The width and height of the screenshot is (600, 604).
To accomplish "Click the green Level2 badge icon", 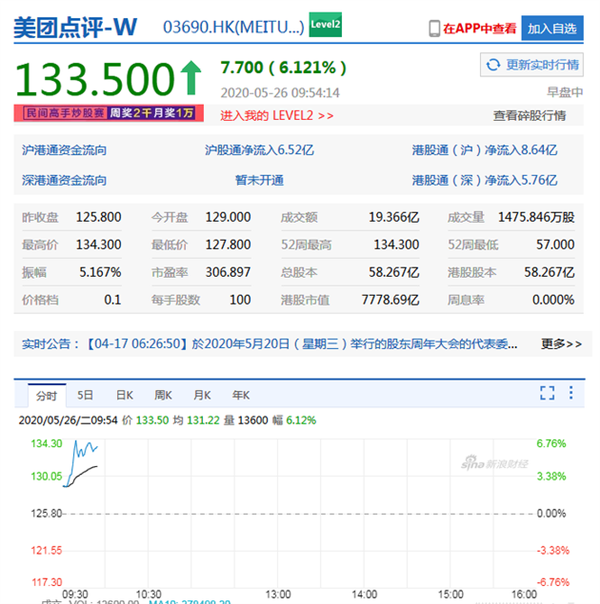I will (x=325, y=25).
